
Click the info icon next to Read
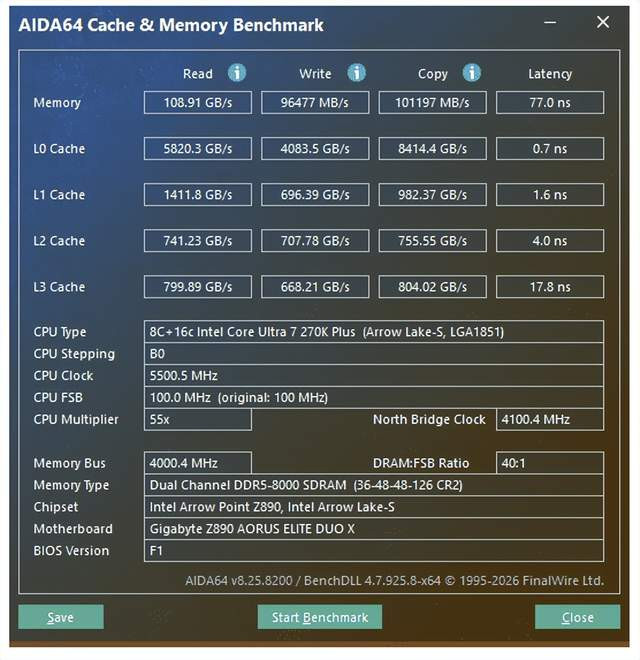pos(237,73)
